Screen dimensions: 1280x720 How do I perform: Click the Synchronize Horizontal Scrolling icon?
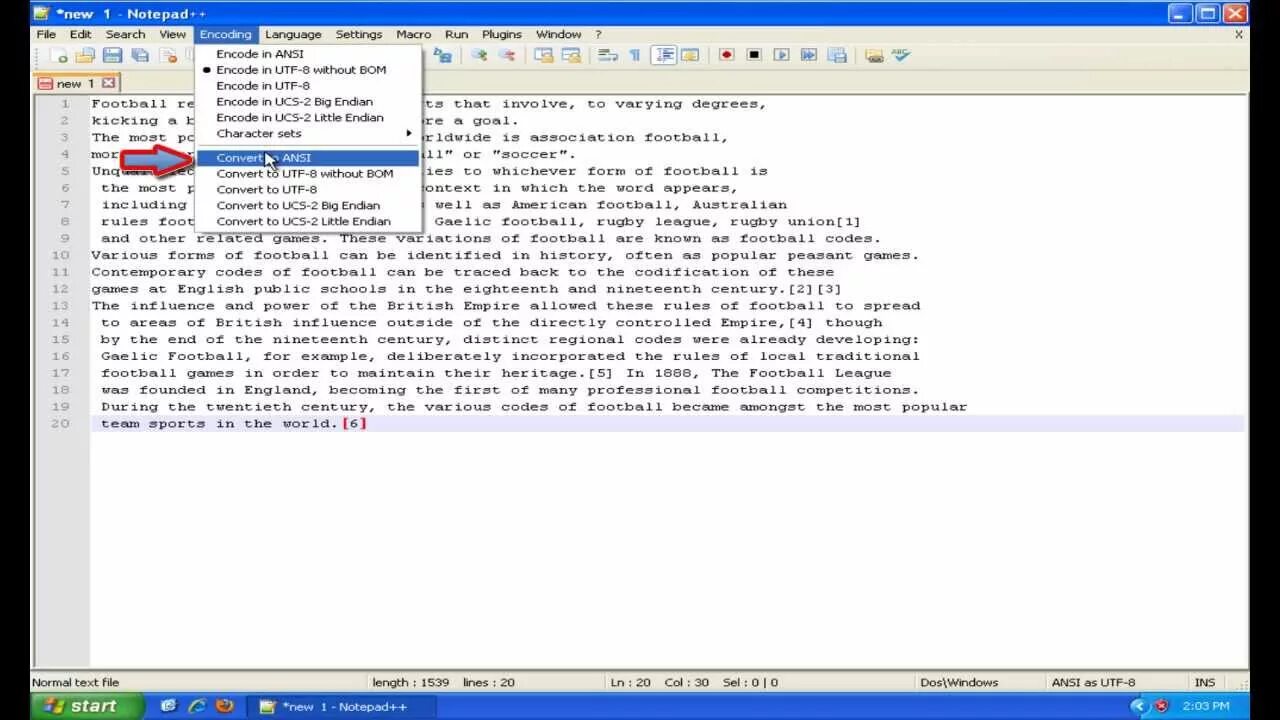pos(572,55)
